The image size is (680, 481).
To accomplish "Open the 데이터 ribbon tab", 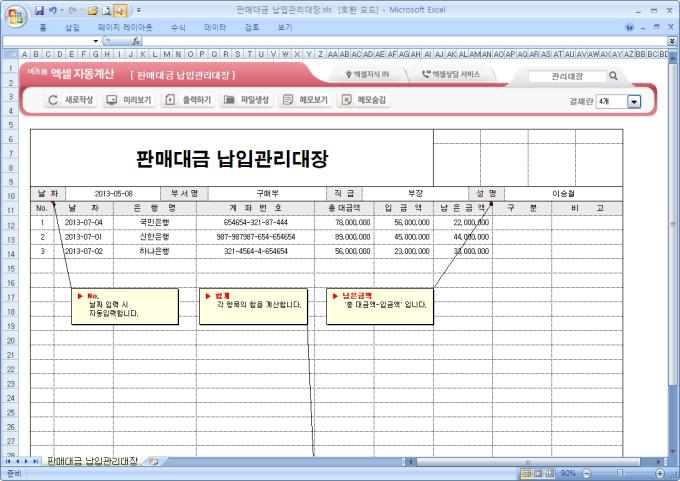I will [215, 28].
